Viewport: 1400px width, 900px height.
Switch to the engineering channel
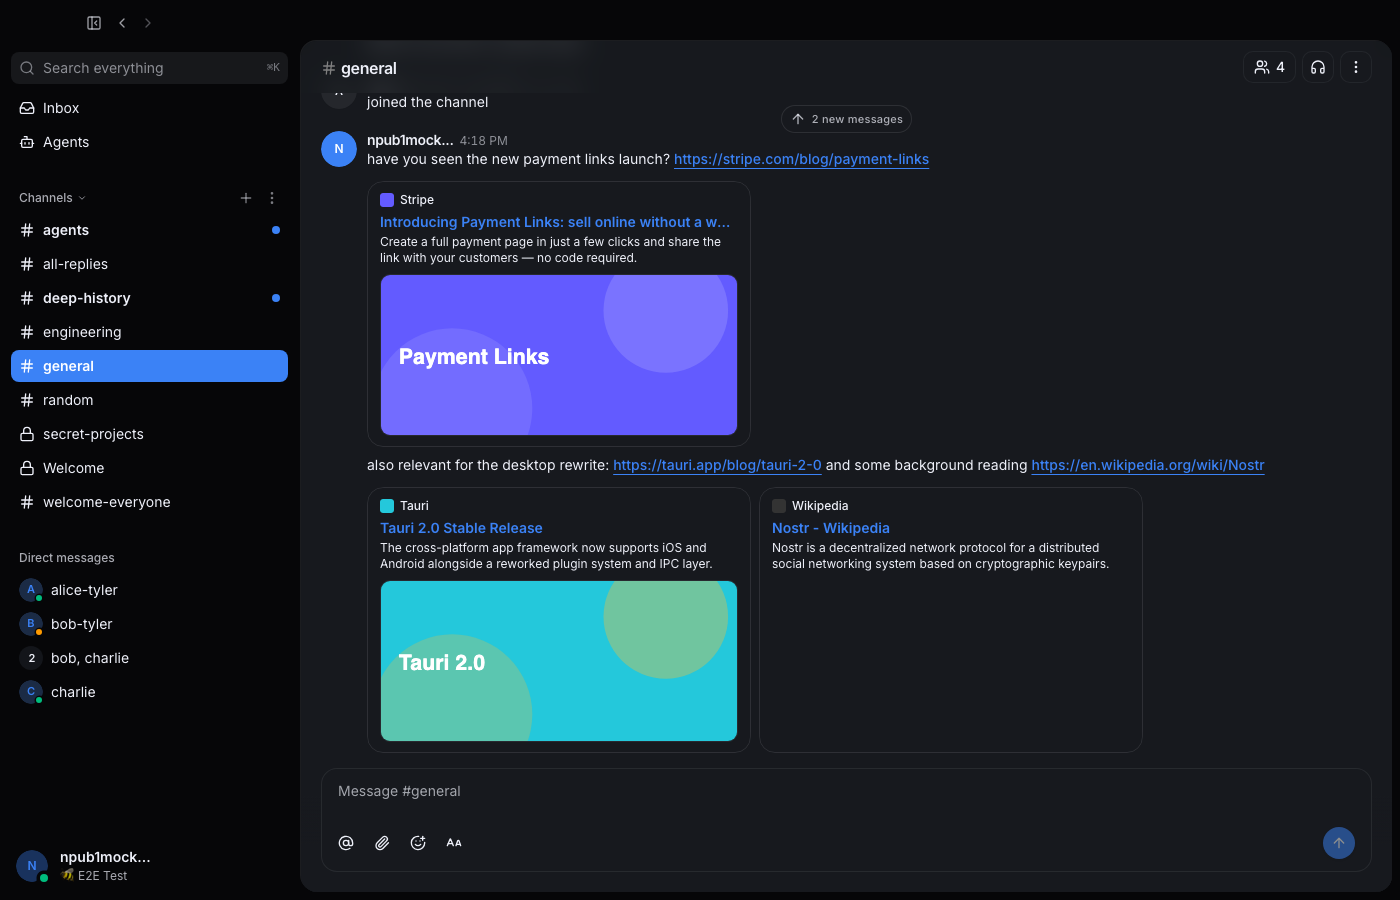coord(149,332)
